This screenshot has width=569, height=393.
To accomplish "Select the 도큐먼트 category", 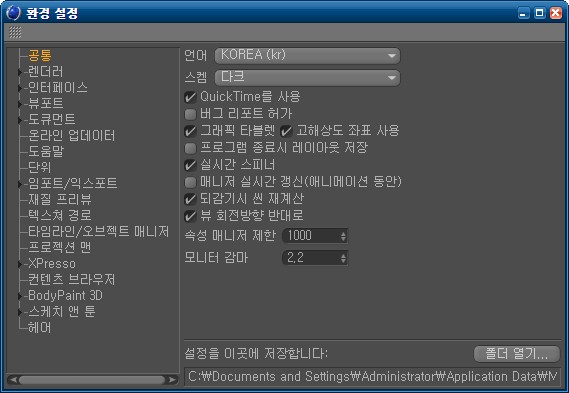I will 52,119.
